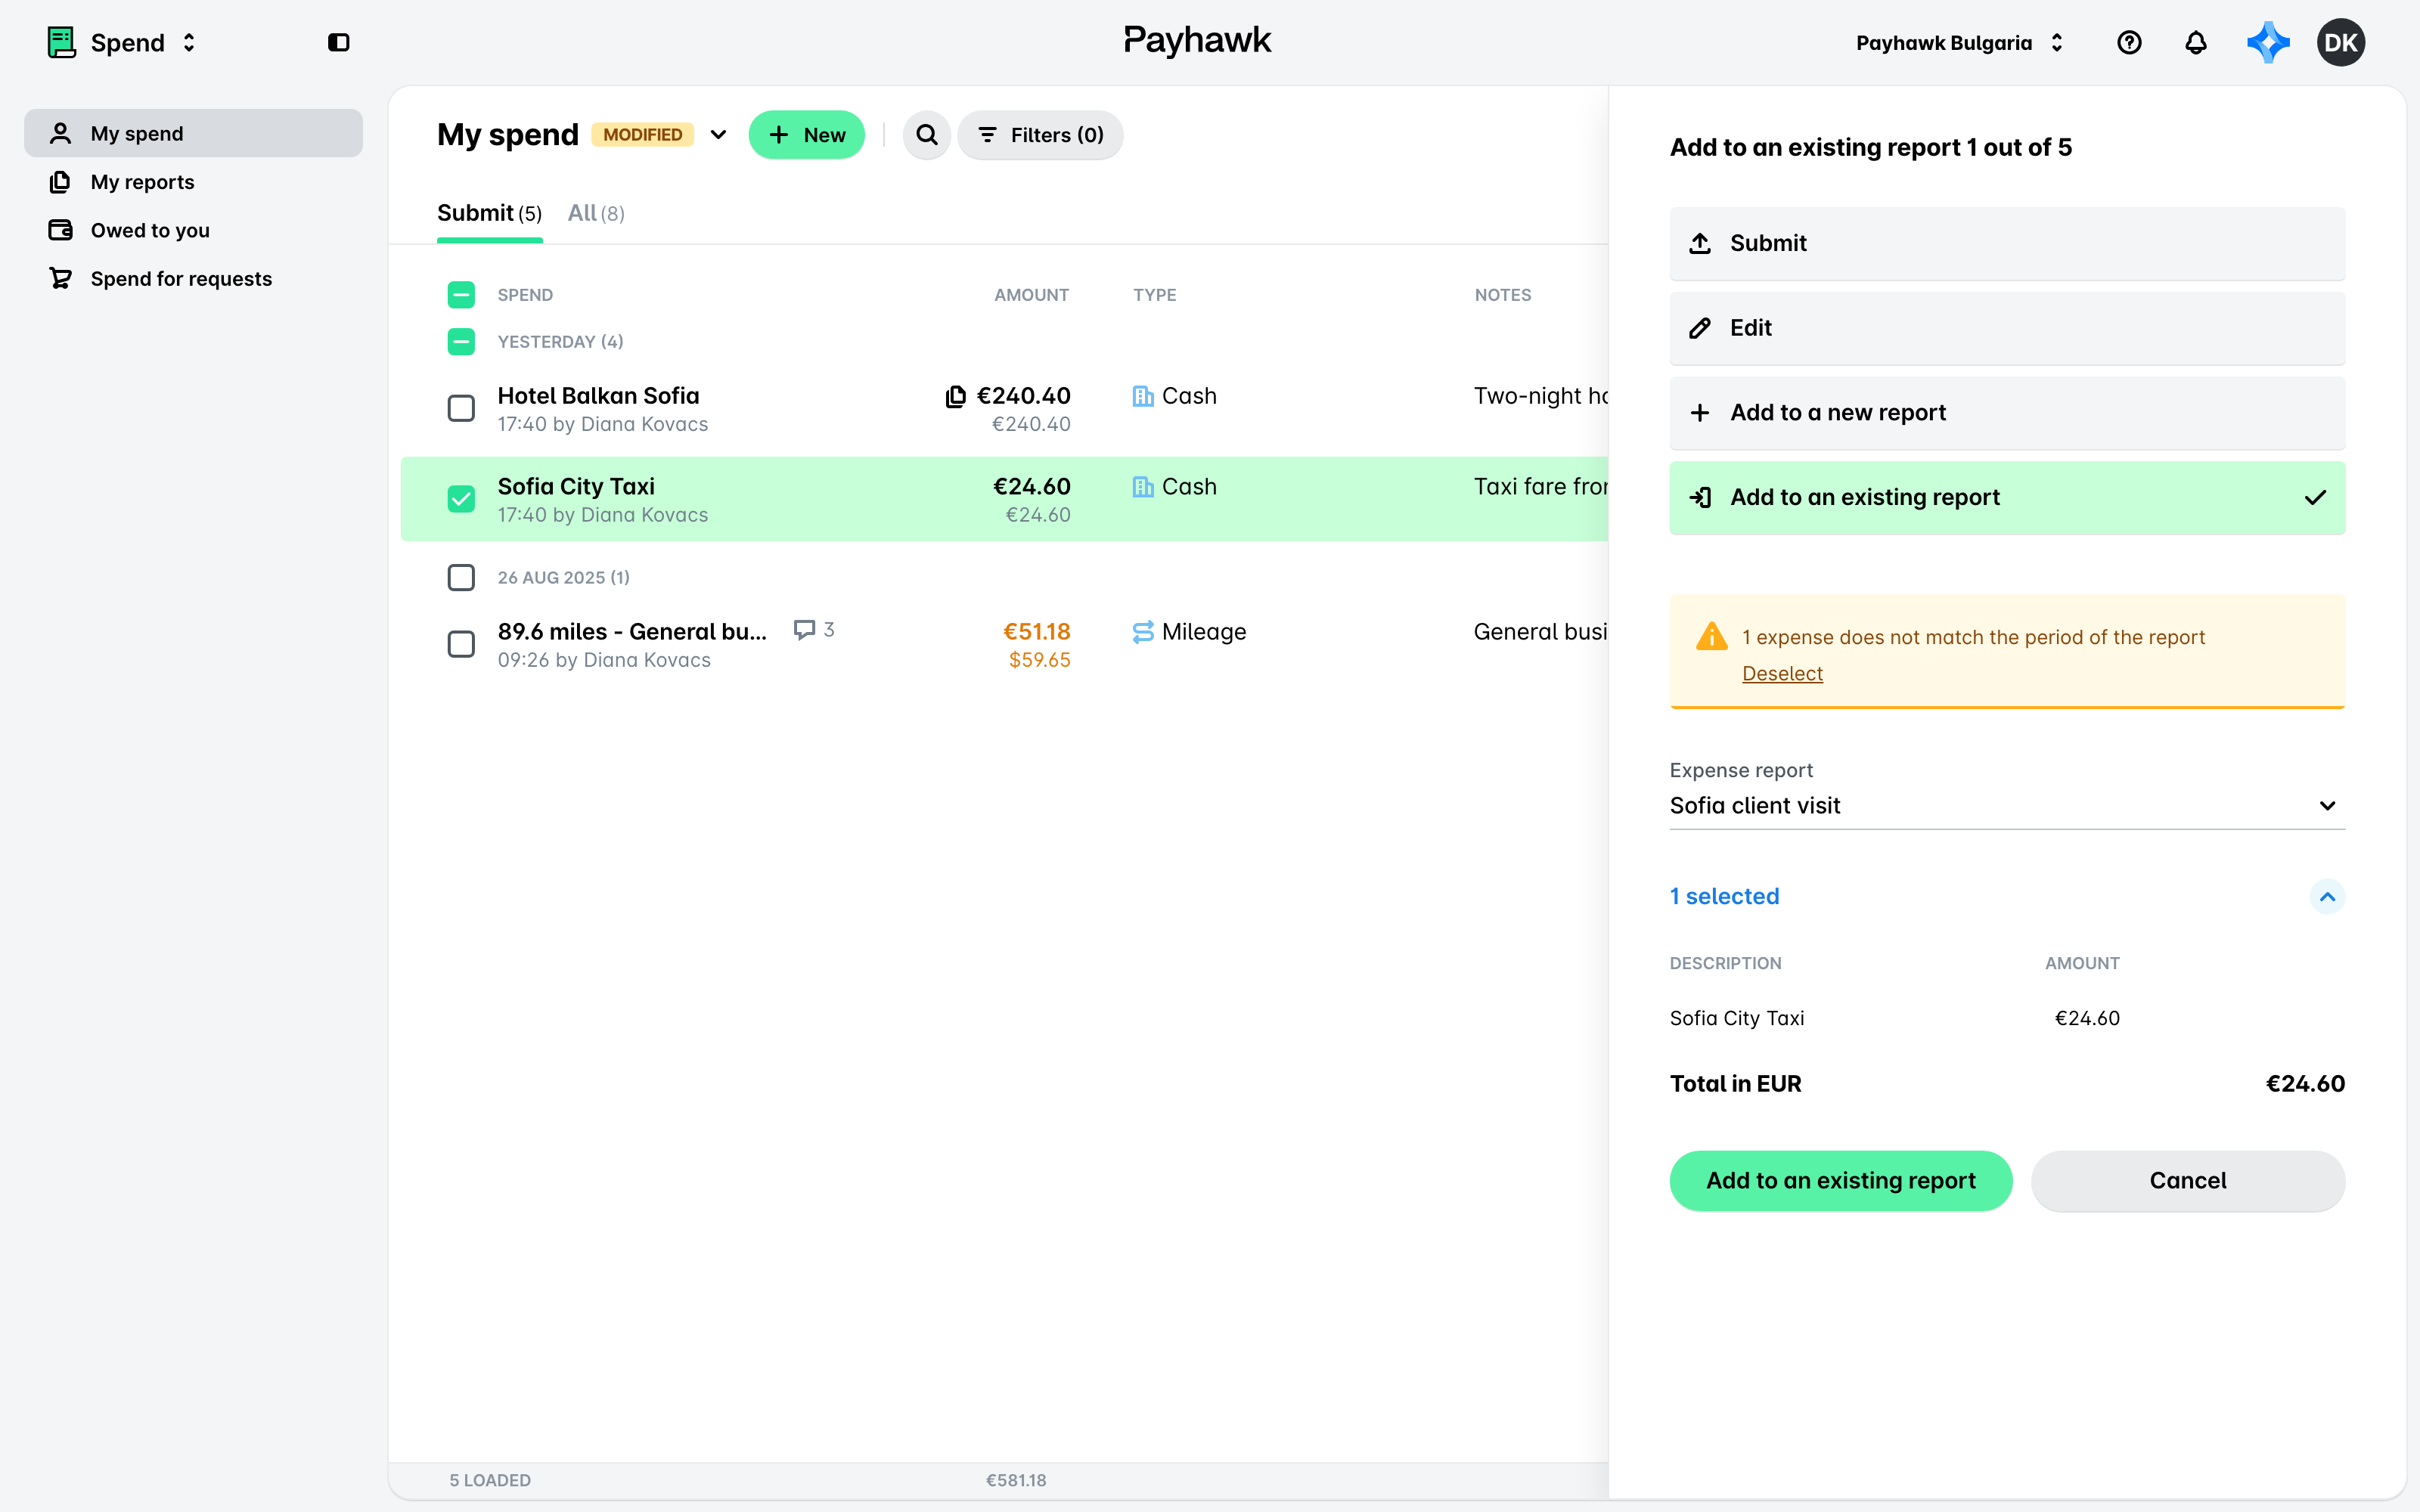Choose Add to a new report option

2006,412
